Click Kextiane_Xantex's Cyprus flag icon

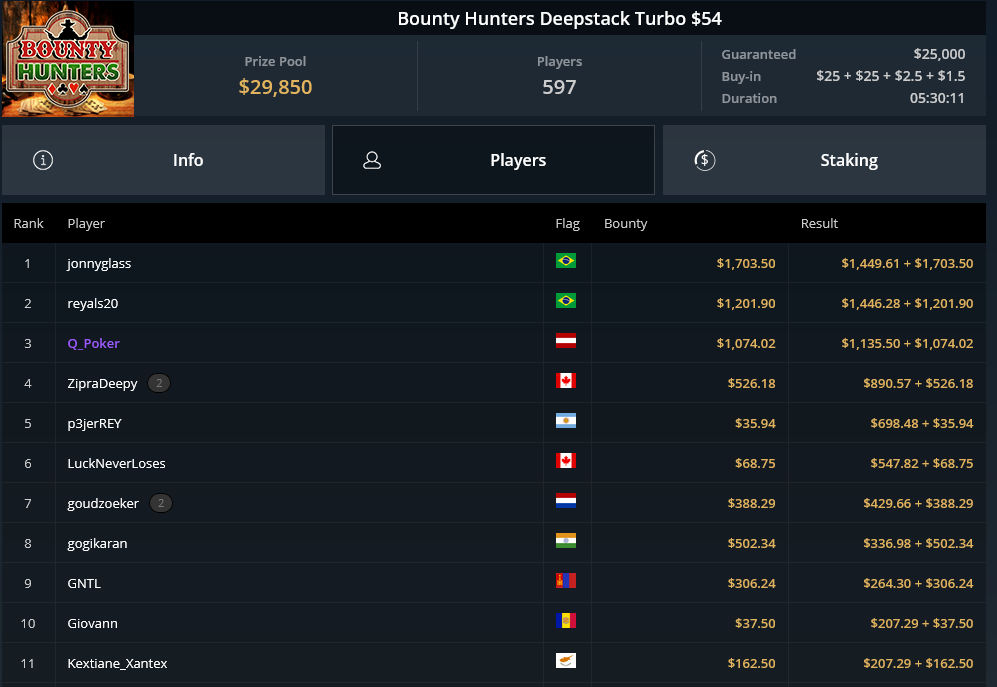566,661
